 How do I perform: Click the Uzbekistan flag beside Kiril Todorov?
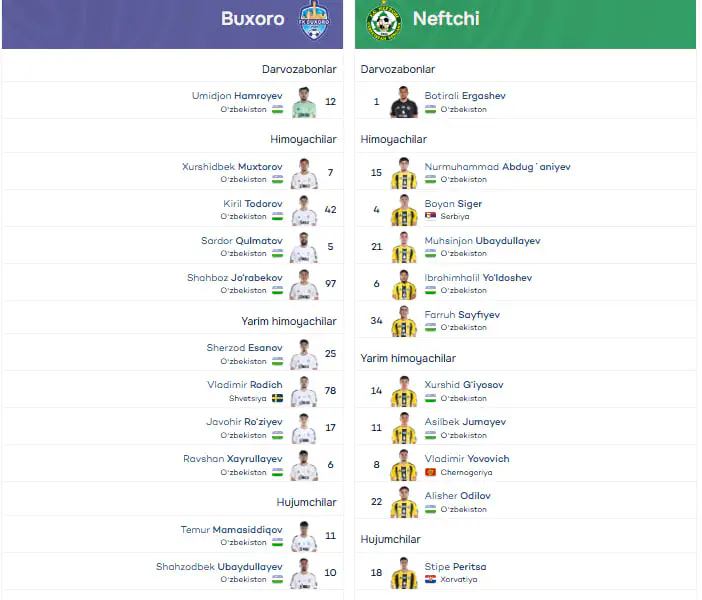tap(278, 216)
